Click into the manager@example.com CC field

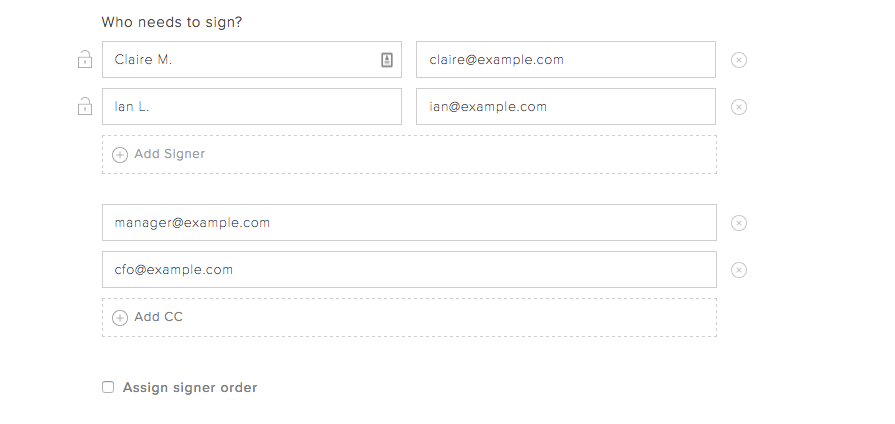click(x=409, y=223)
